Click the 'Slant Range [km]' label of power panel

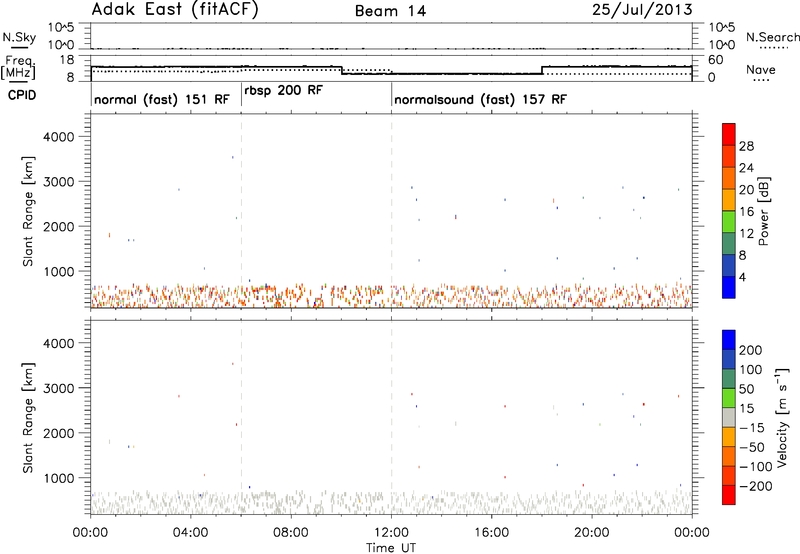pos(28,211)
